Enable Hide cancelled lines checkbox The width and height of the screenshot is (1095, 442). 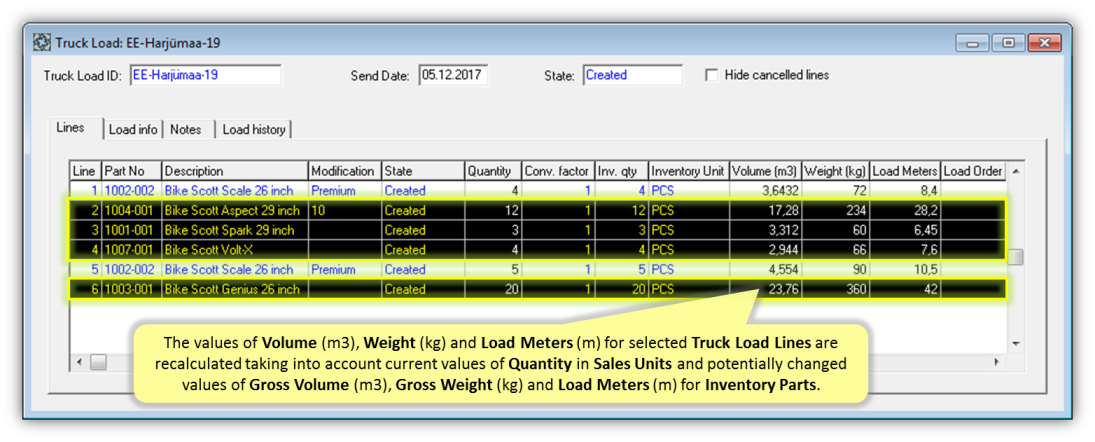(x=712, y=75)
